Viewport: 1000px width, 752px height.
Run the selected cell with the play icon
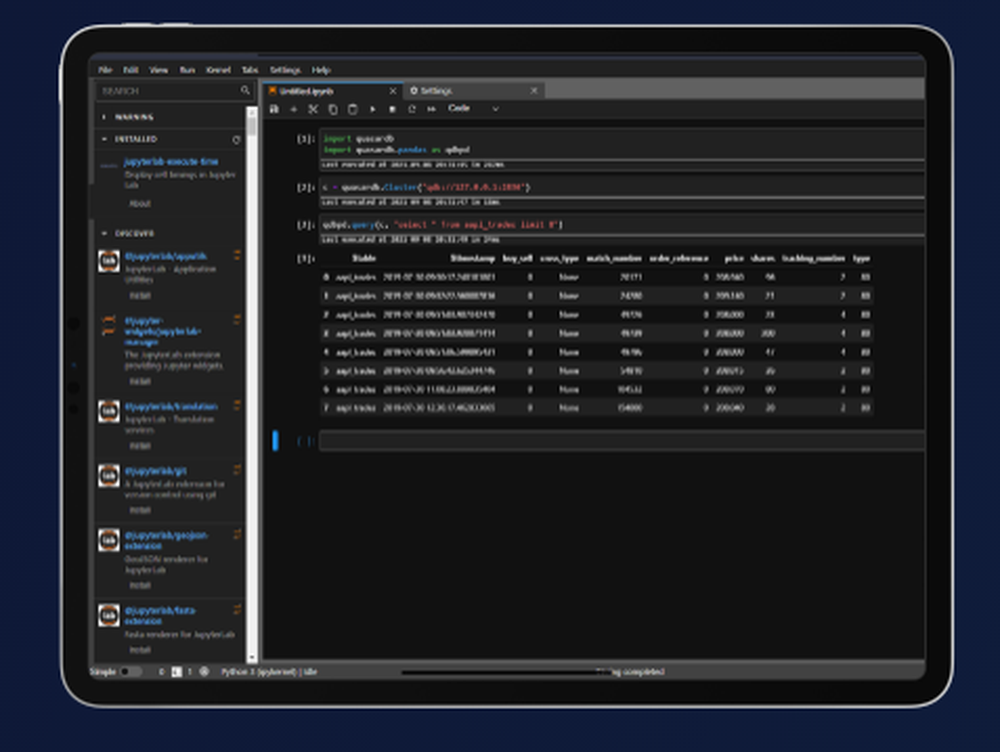pos(373,109)
